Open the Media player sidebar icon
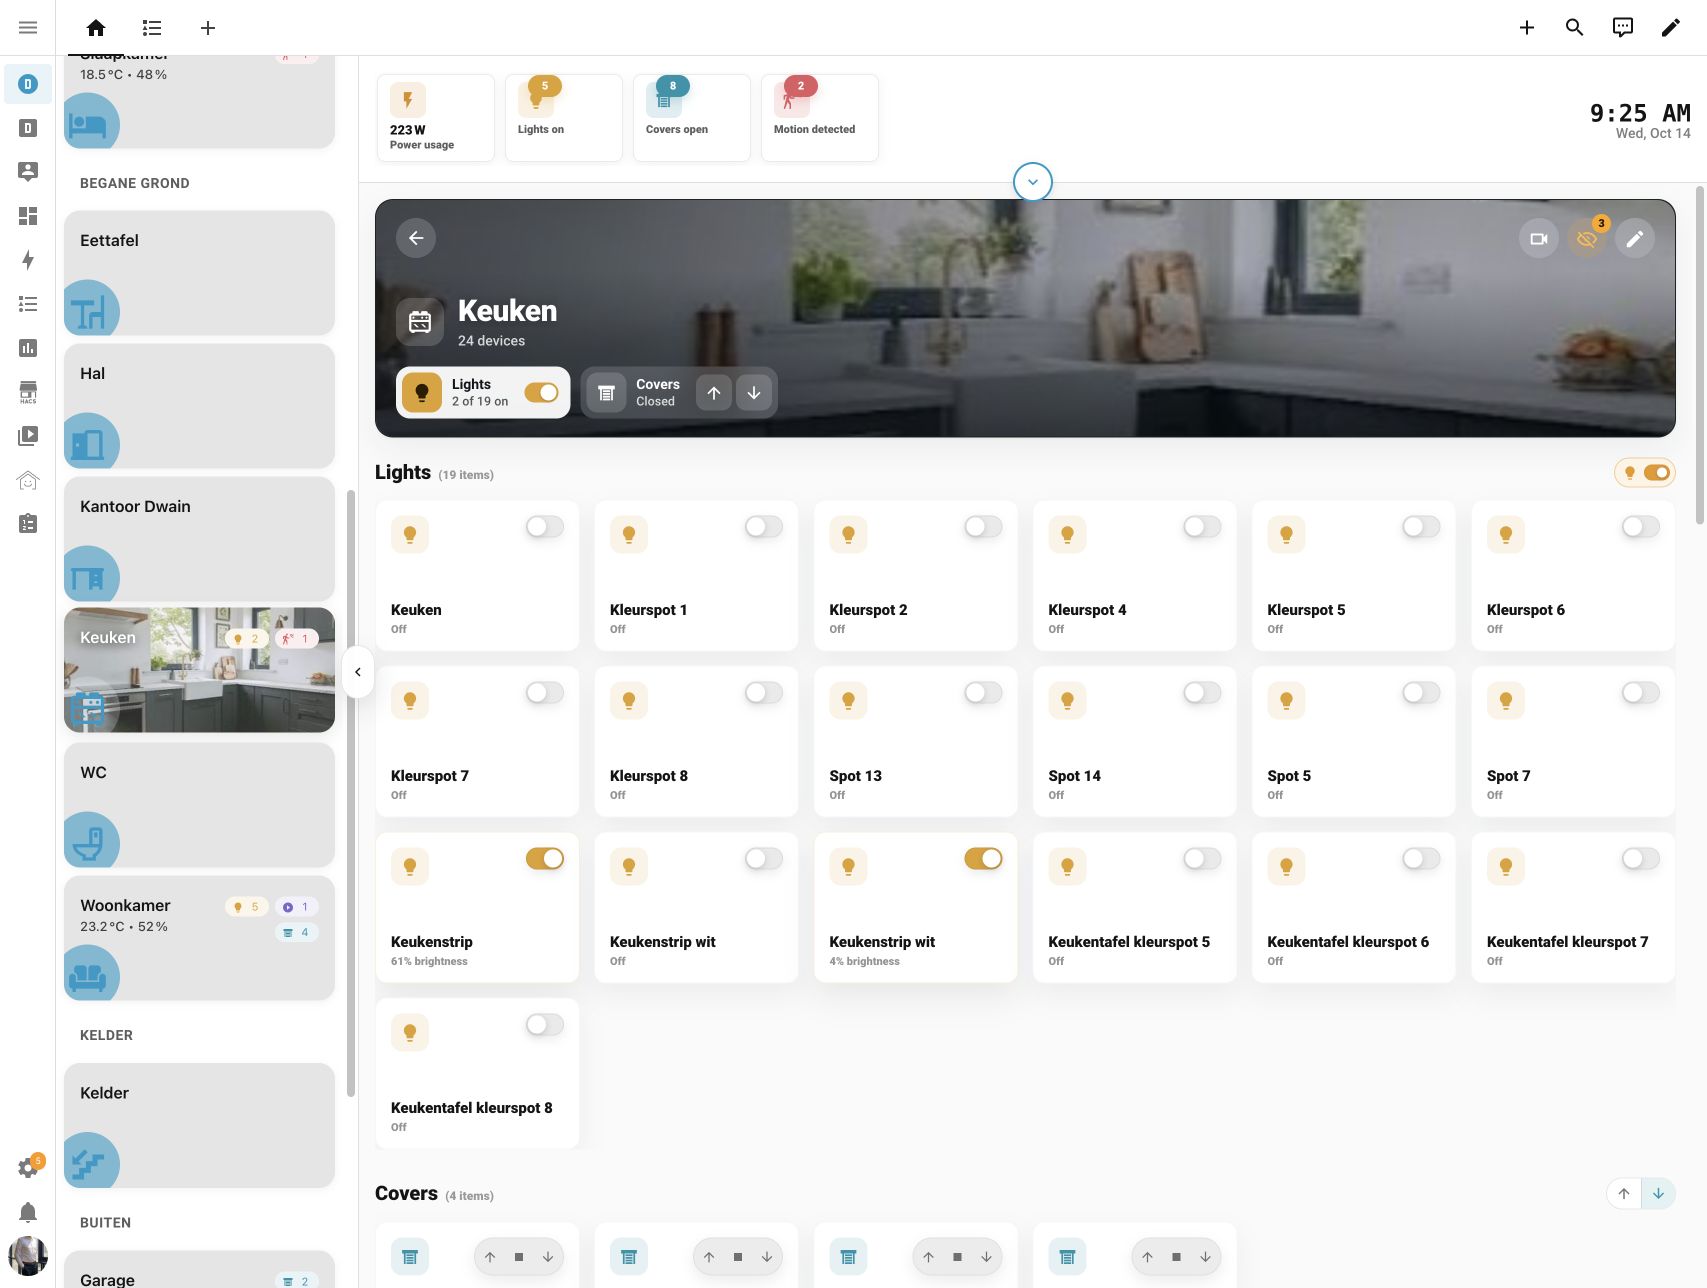 (28, 436)
